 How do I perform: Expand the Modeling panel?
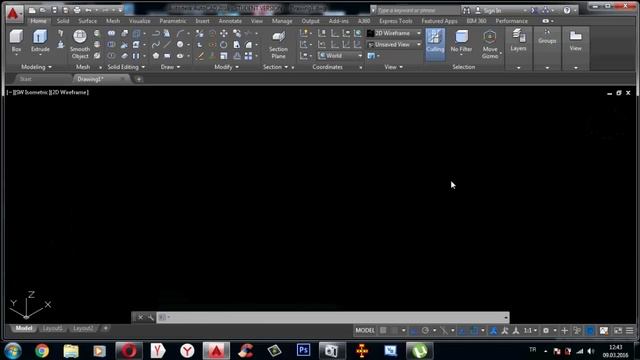point(37,67)
